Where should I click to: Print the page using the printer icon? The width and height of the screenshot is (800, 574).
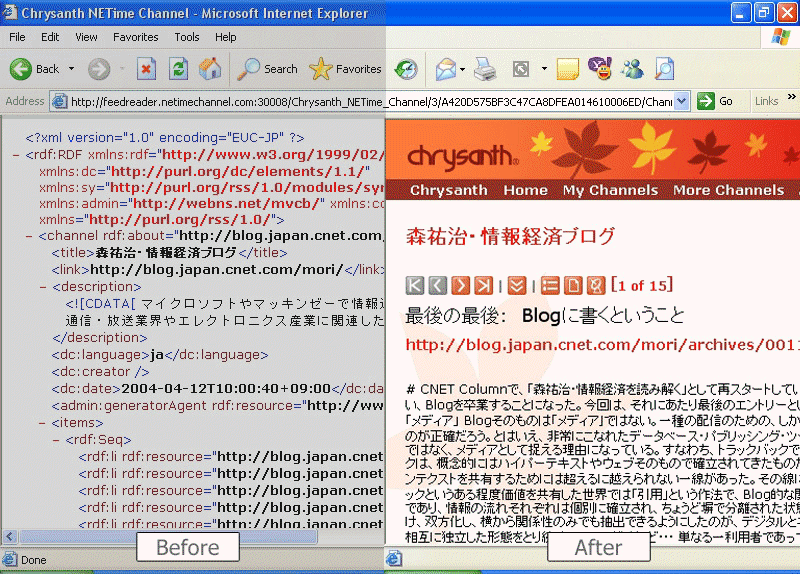pyautogui.click(x=485, y=69)
